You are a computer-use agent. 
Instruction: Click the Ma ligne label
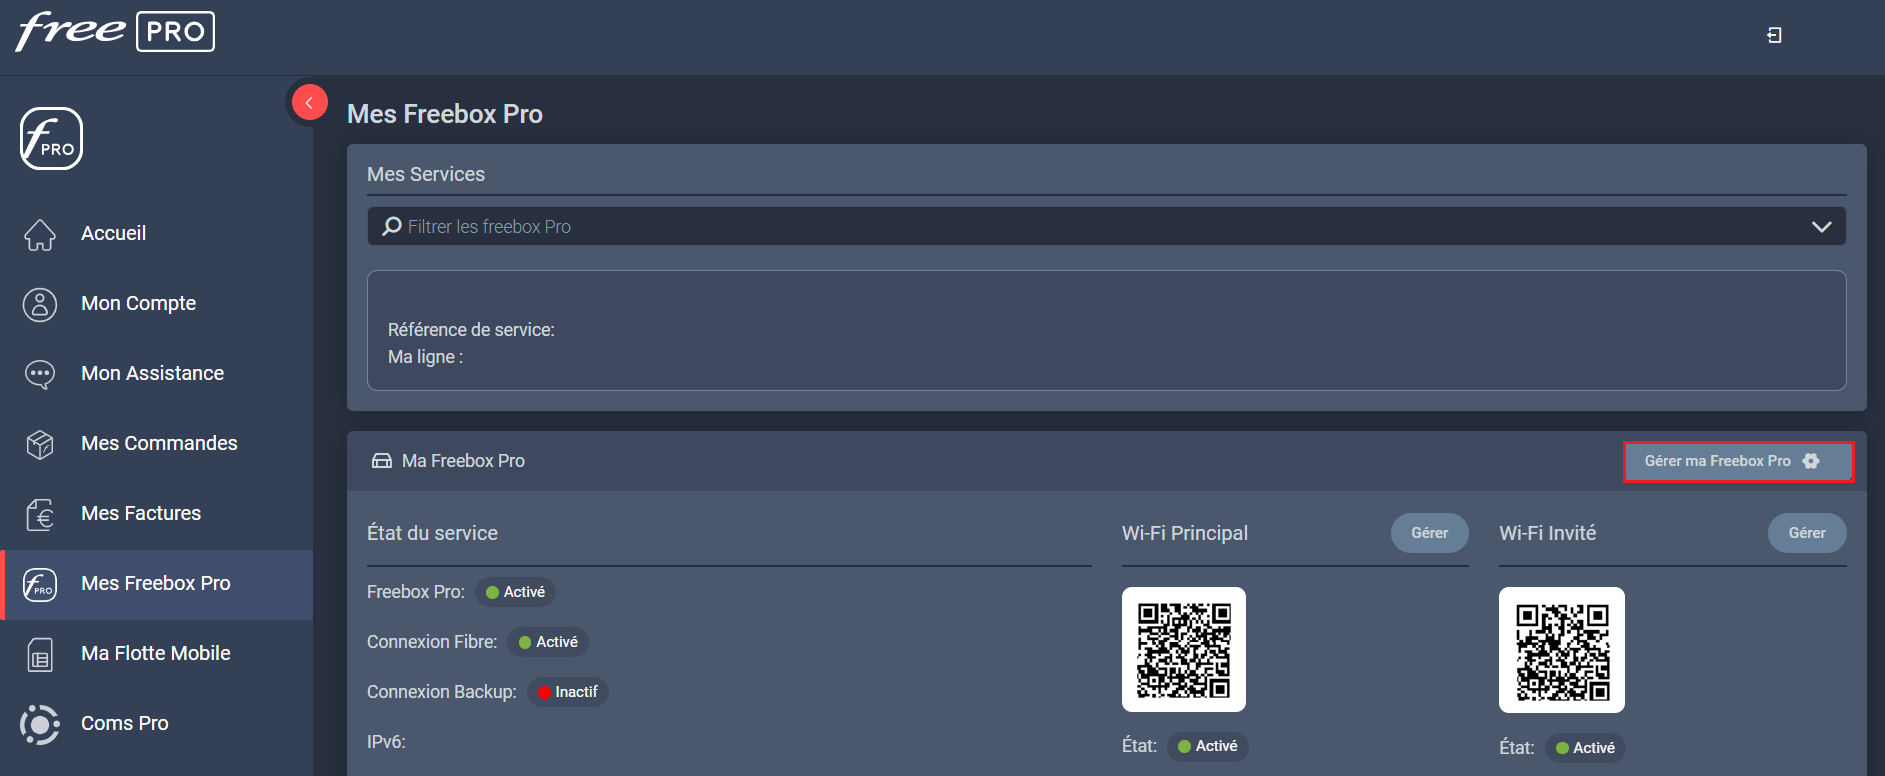click(425, 357)
